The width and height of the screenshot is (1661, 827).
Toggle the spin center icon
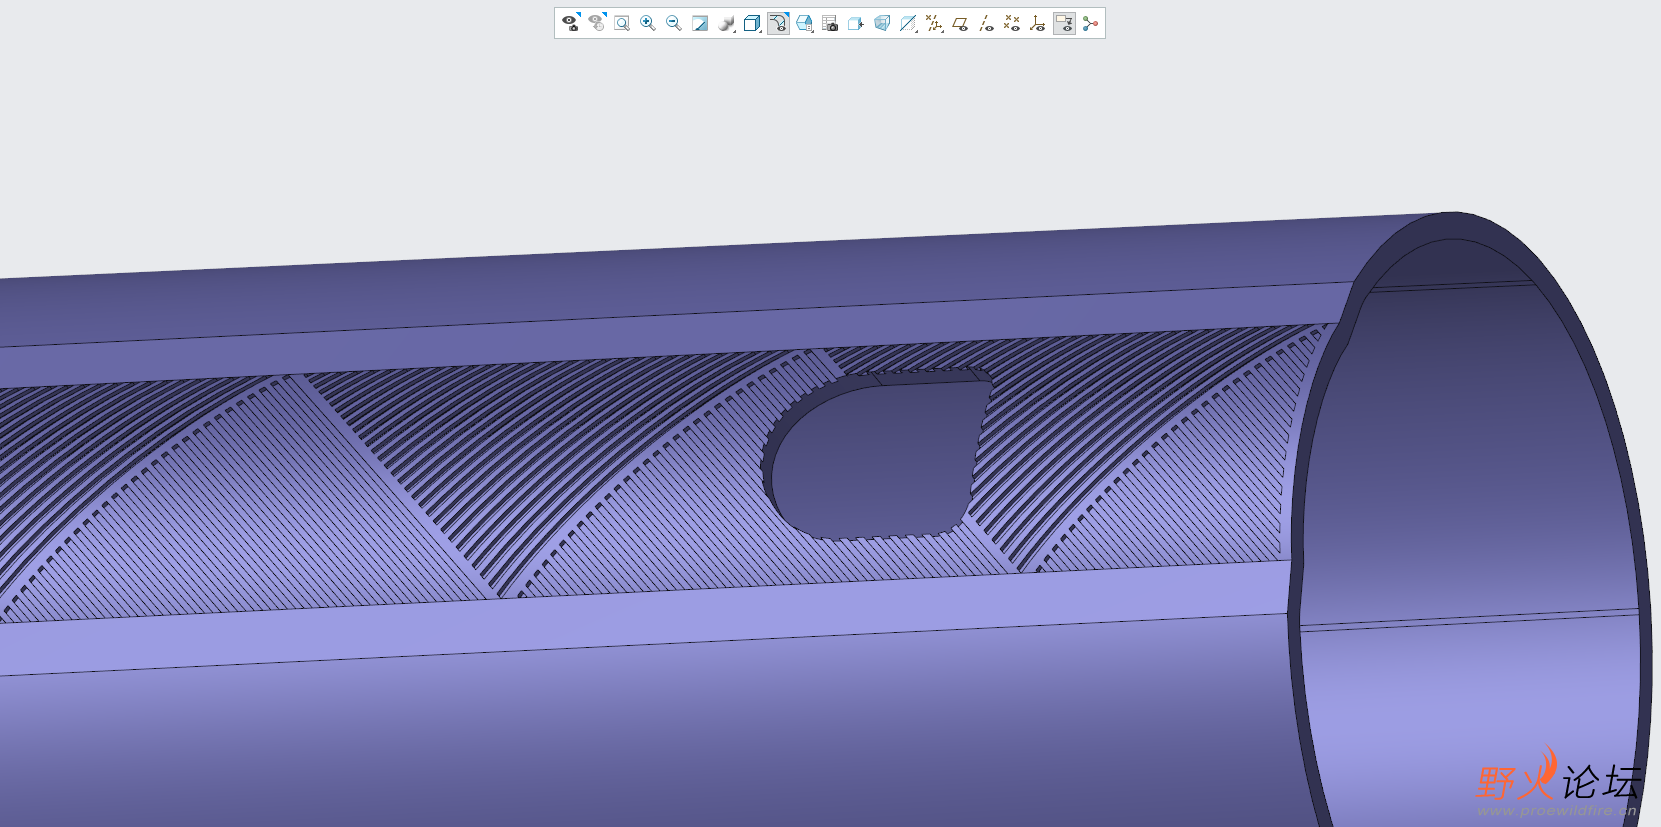coord(1090,23)
